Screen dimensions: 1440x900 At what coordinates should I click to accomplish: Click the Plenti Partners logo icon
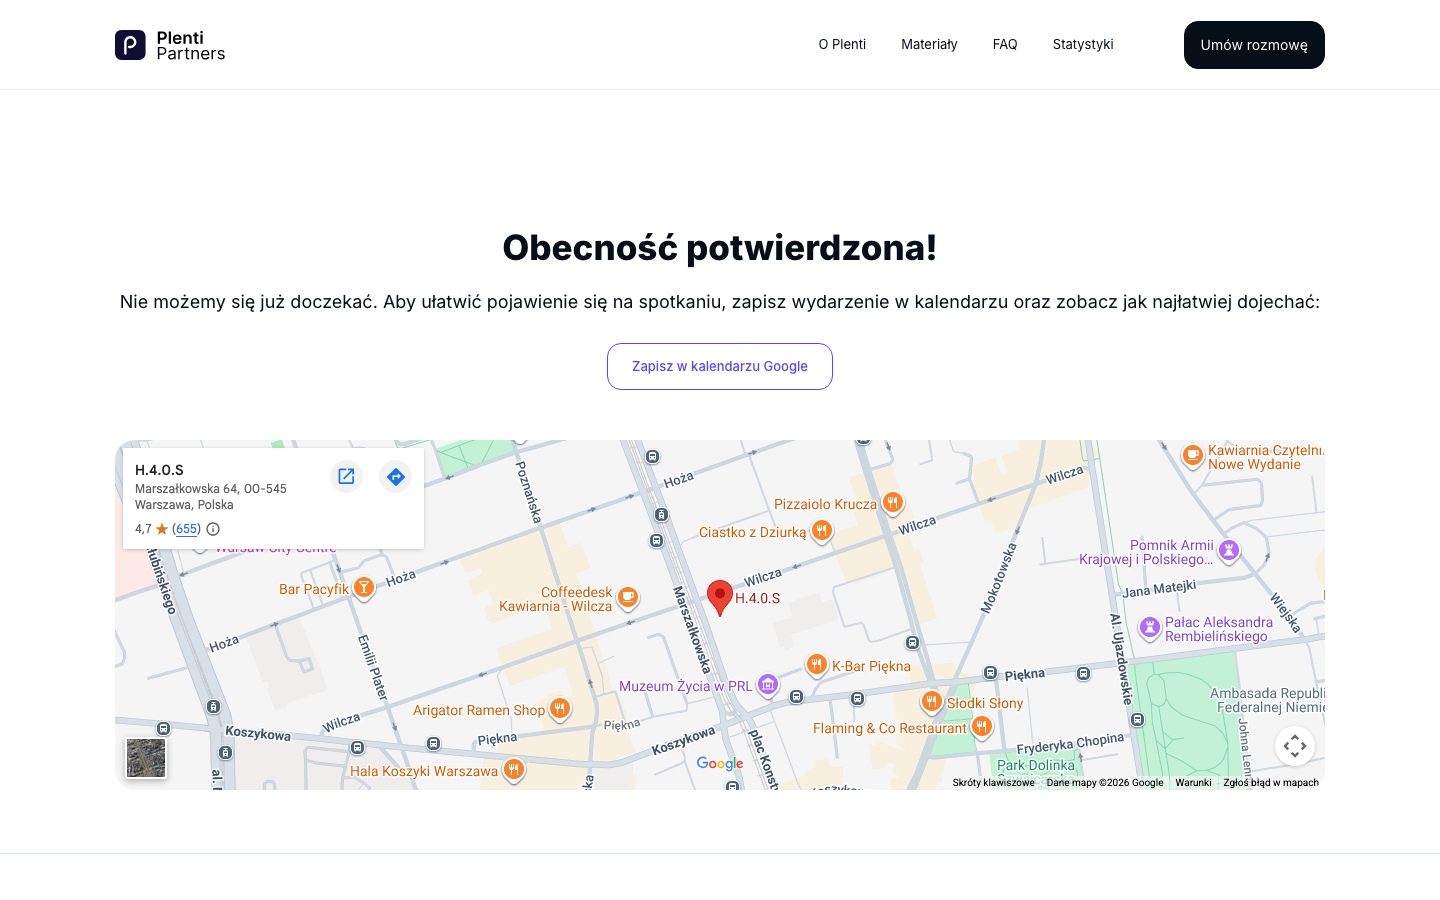[x=130, y=45]
